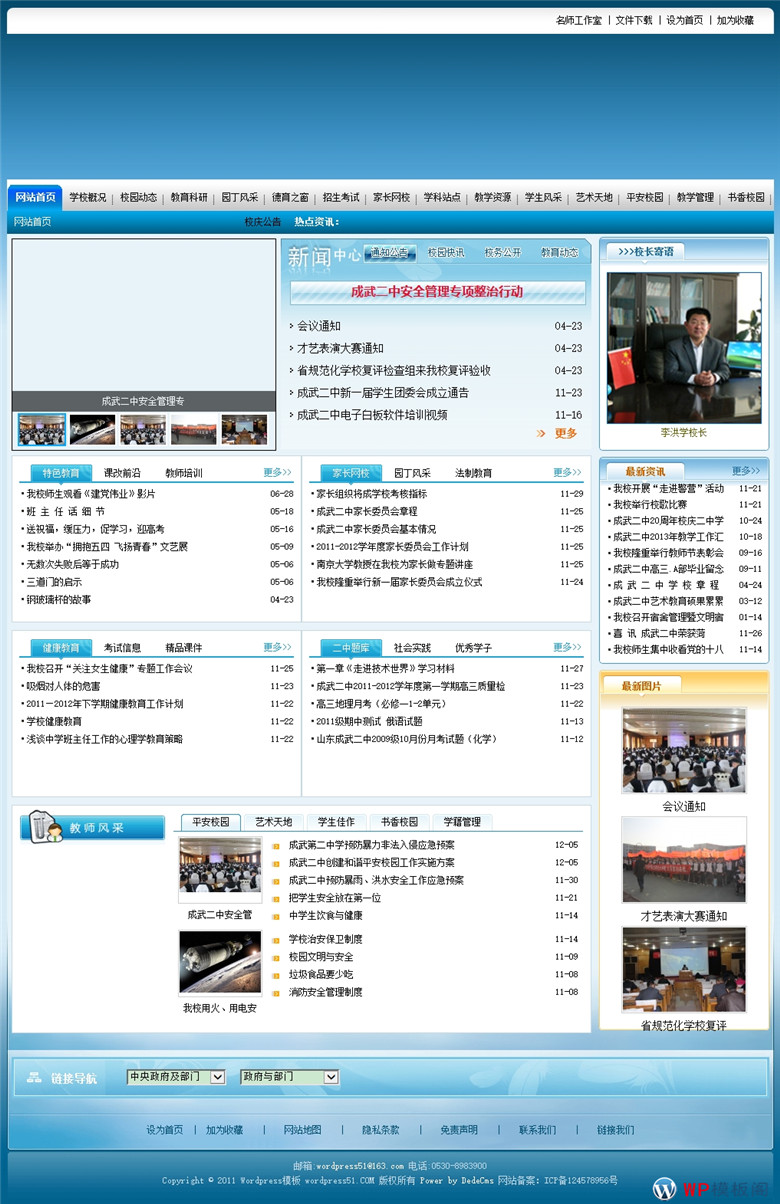Select the 社会实践 tab
Viewport: 780px width, 1204px height.
[x=412, y=648]
